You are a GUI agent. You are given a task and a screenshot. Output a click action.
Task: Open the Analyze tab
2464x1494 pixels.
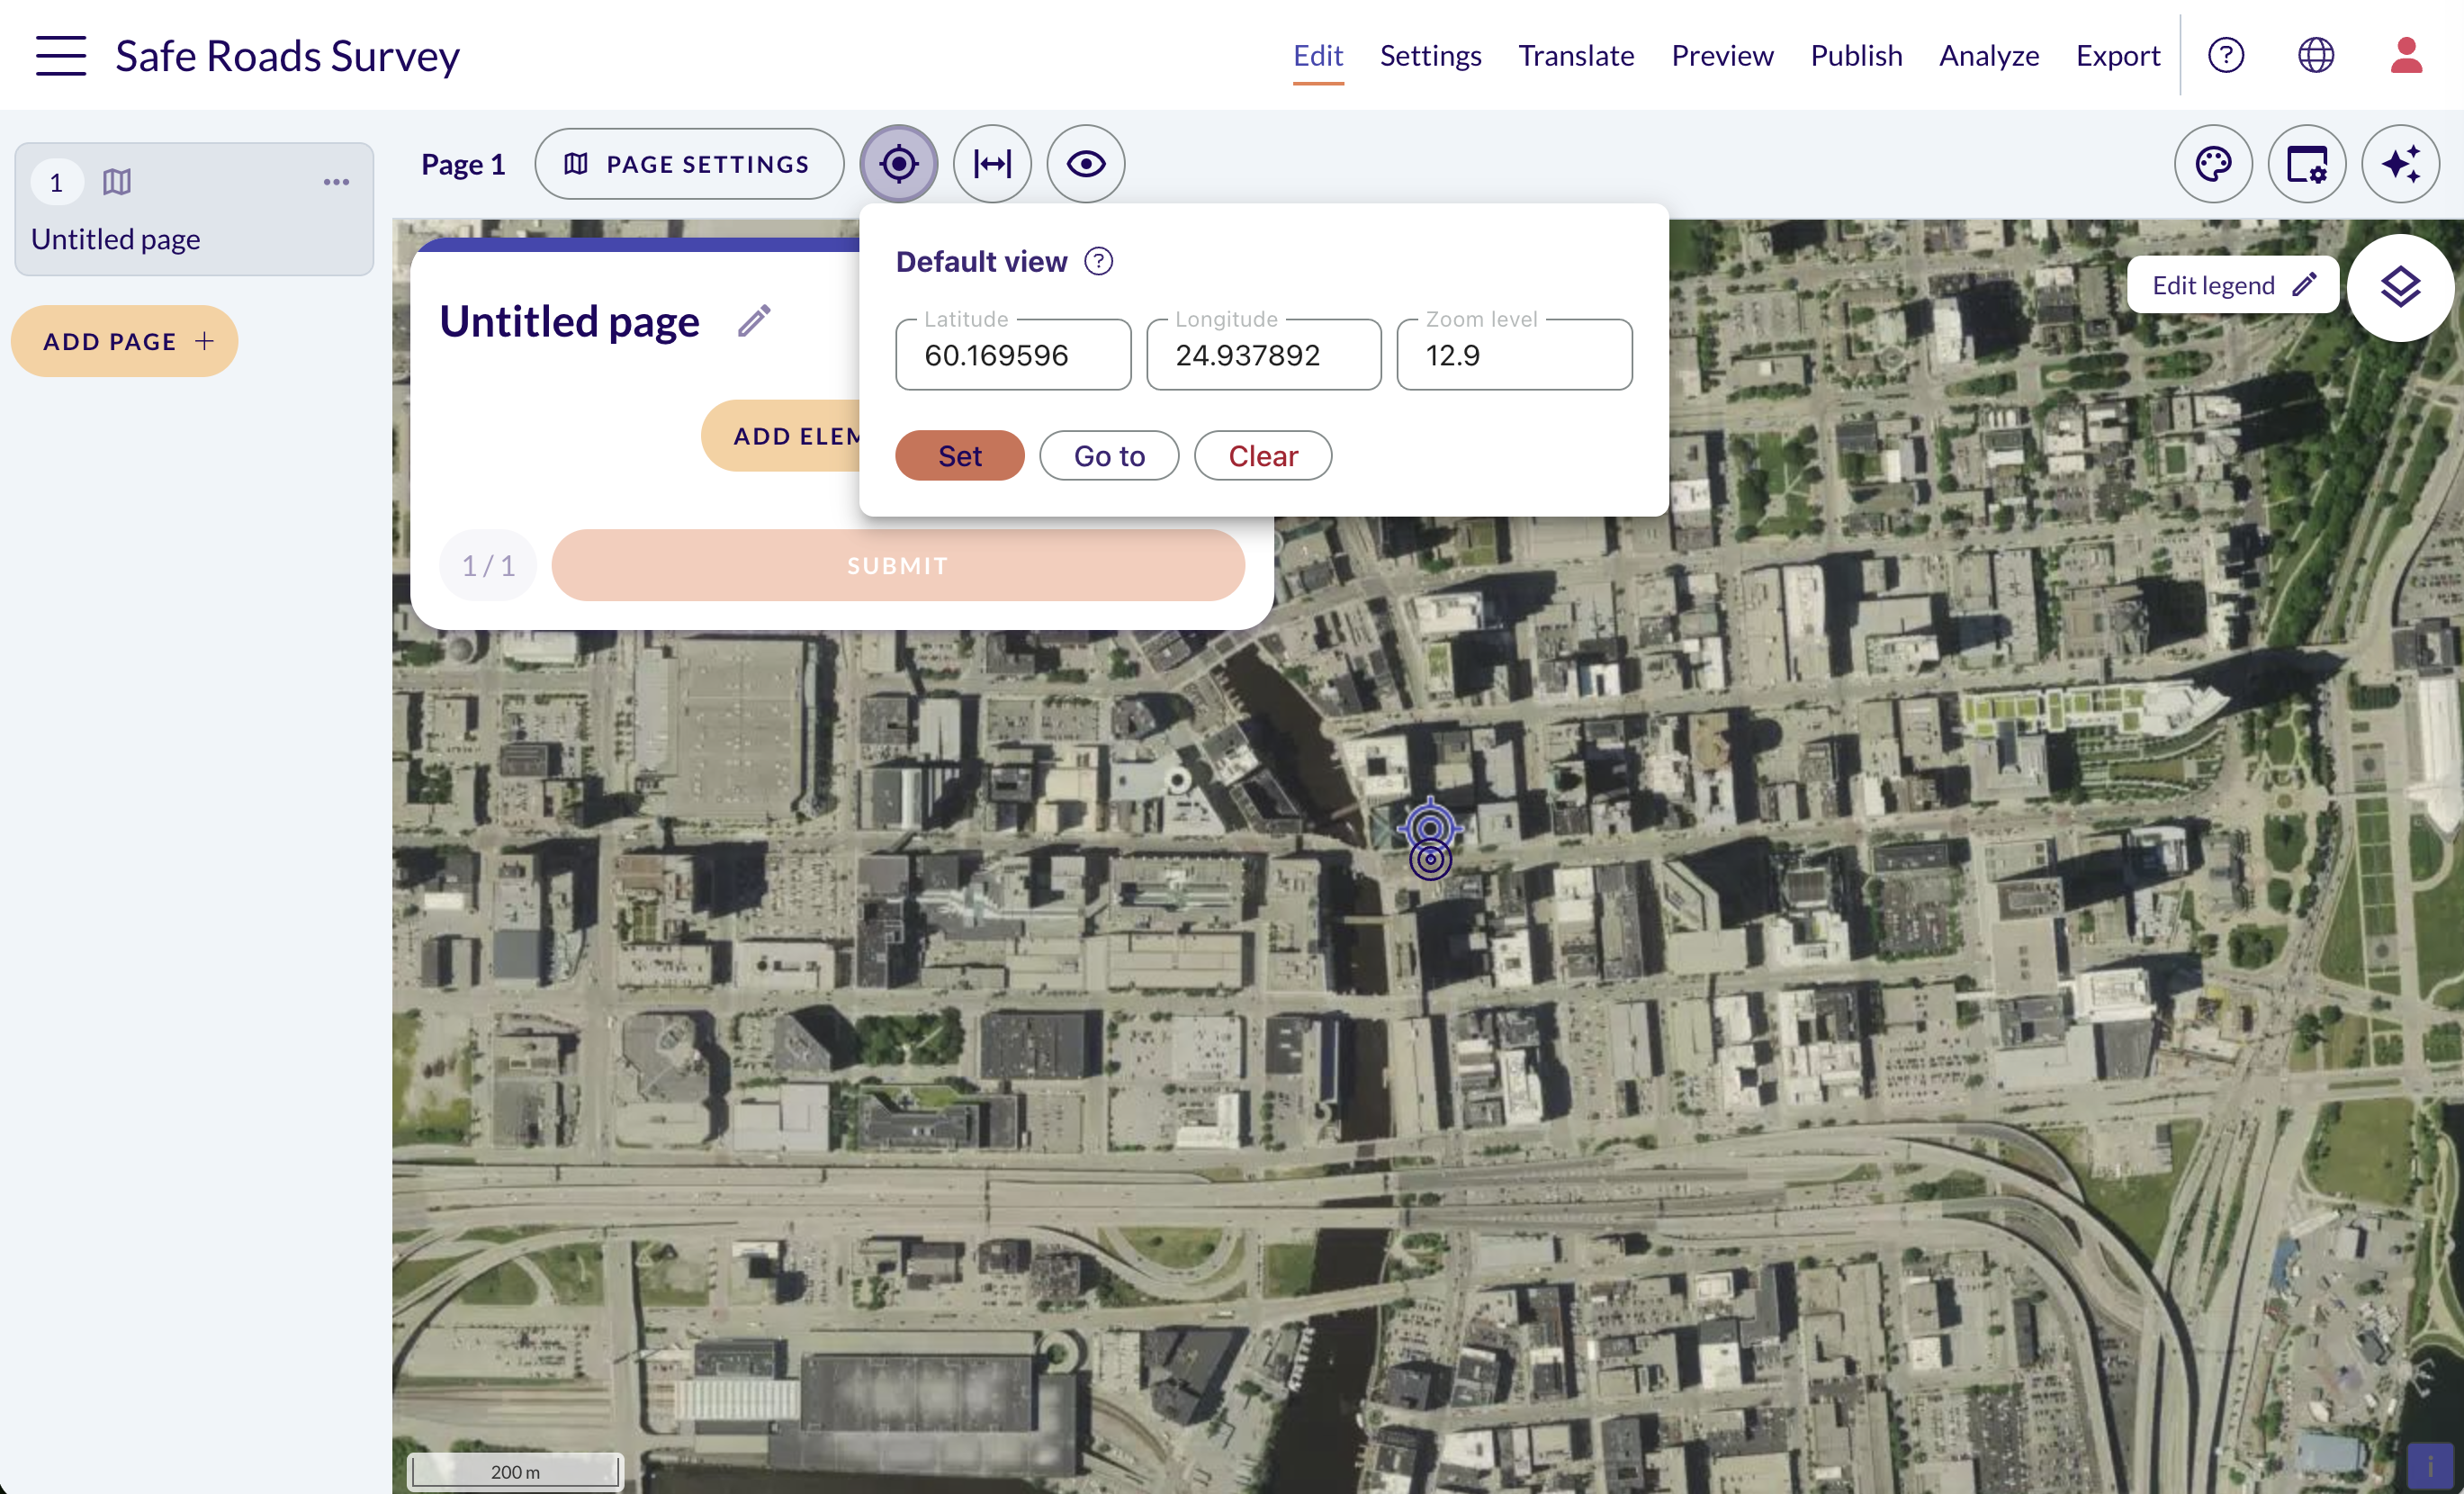click(x=1989, y=56)
